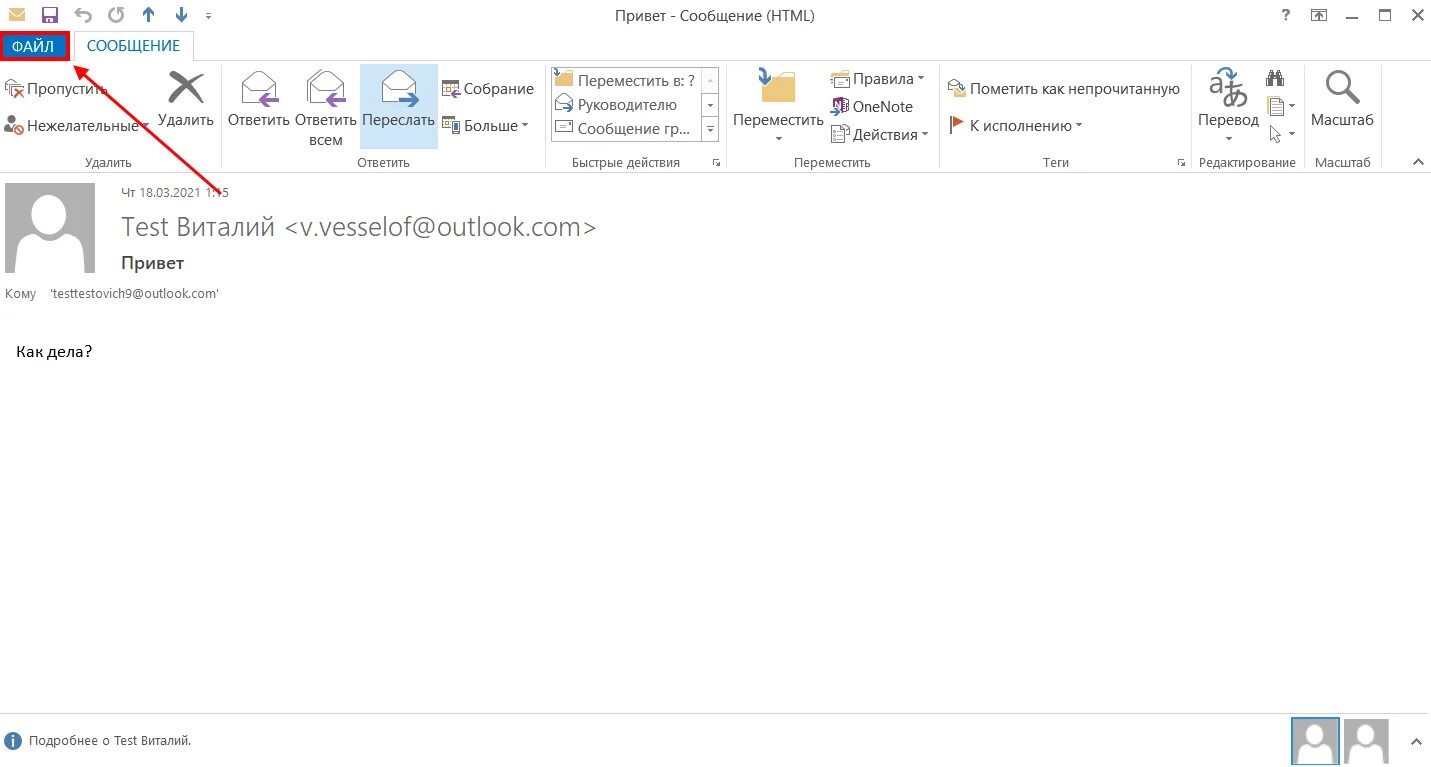Click the info icon in the people pane

pos(13,741)
